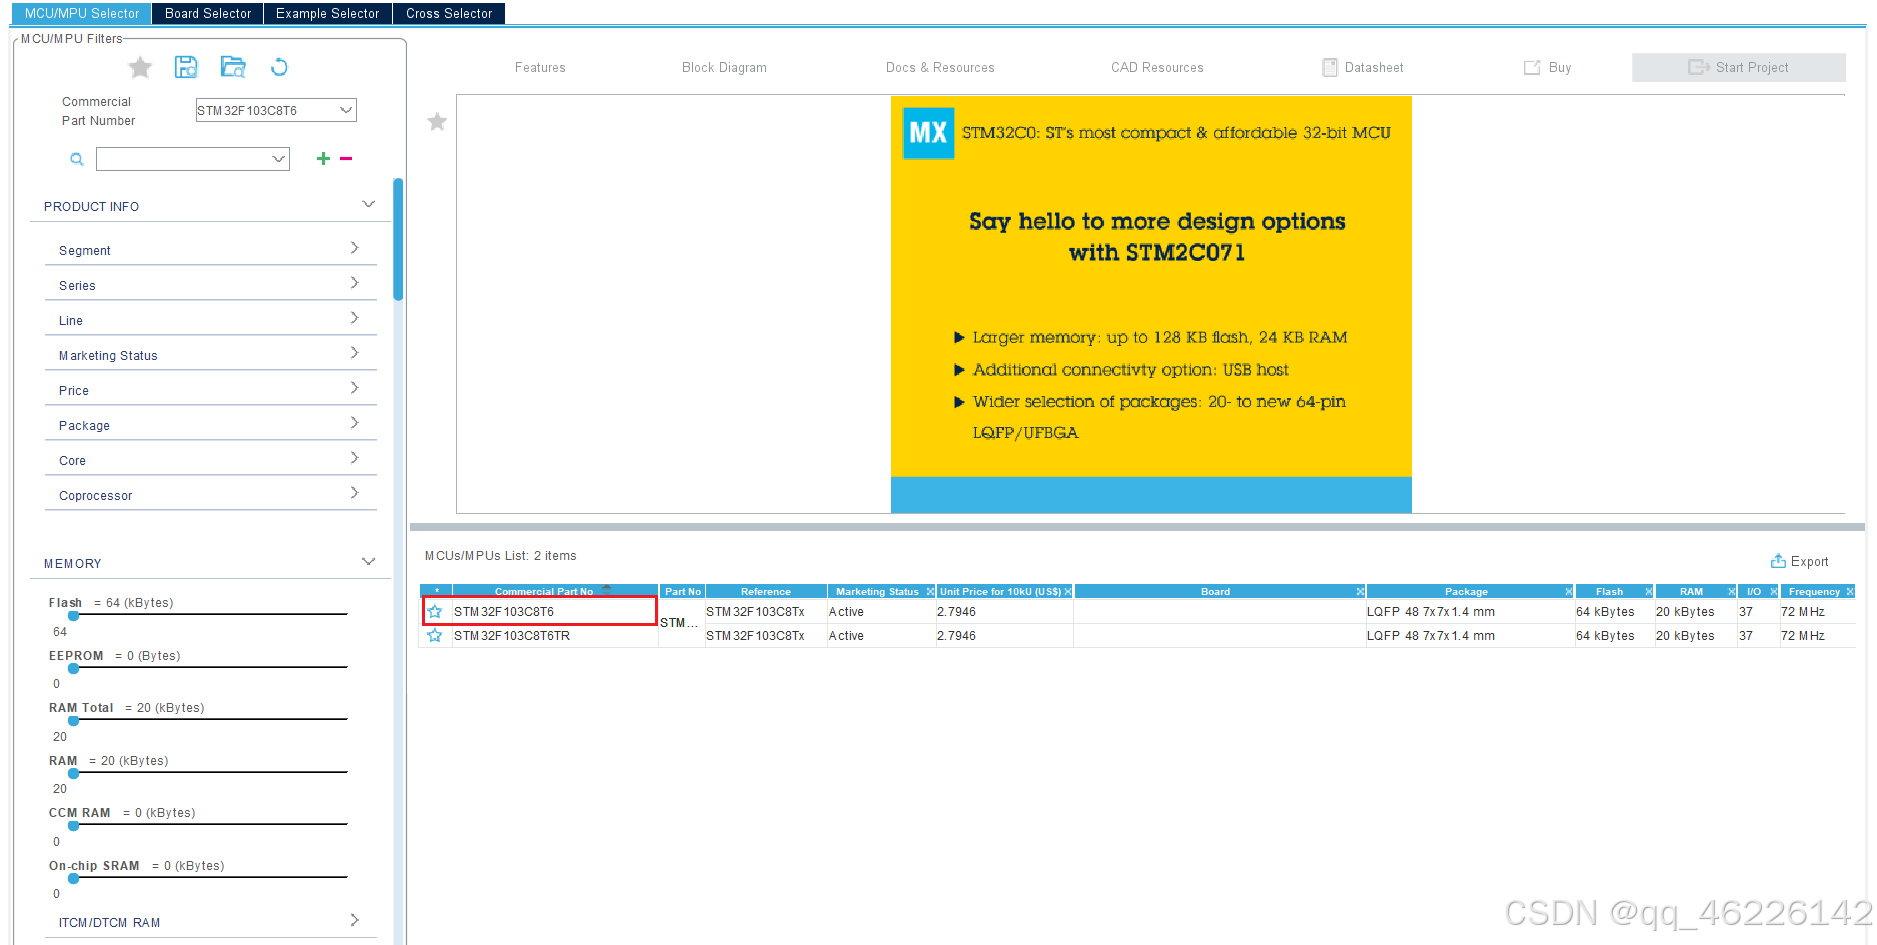Click the Flash slider handle
Screen dimensions: 1877x945
(x=73, y=616)
